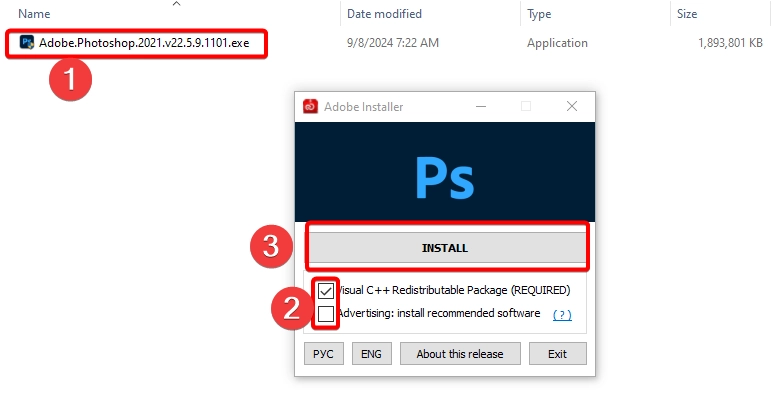The image size is (772, 407).
Task: Sort files by Type column header
Action: point(539,14)
